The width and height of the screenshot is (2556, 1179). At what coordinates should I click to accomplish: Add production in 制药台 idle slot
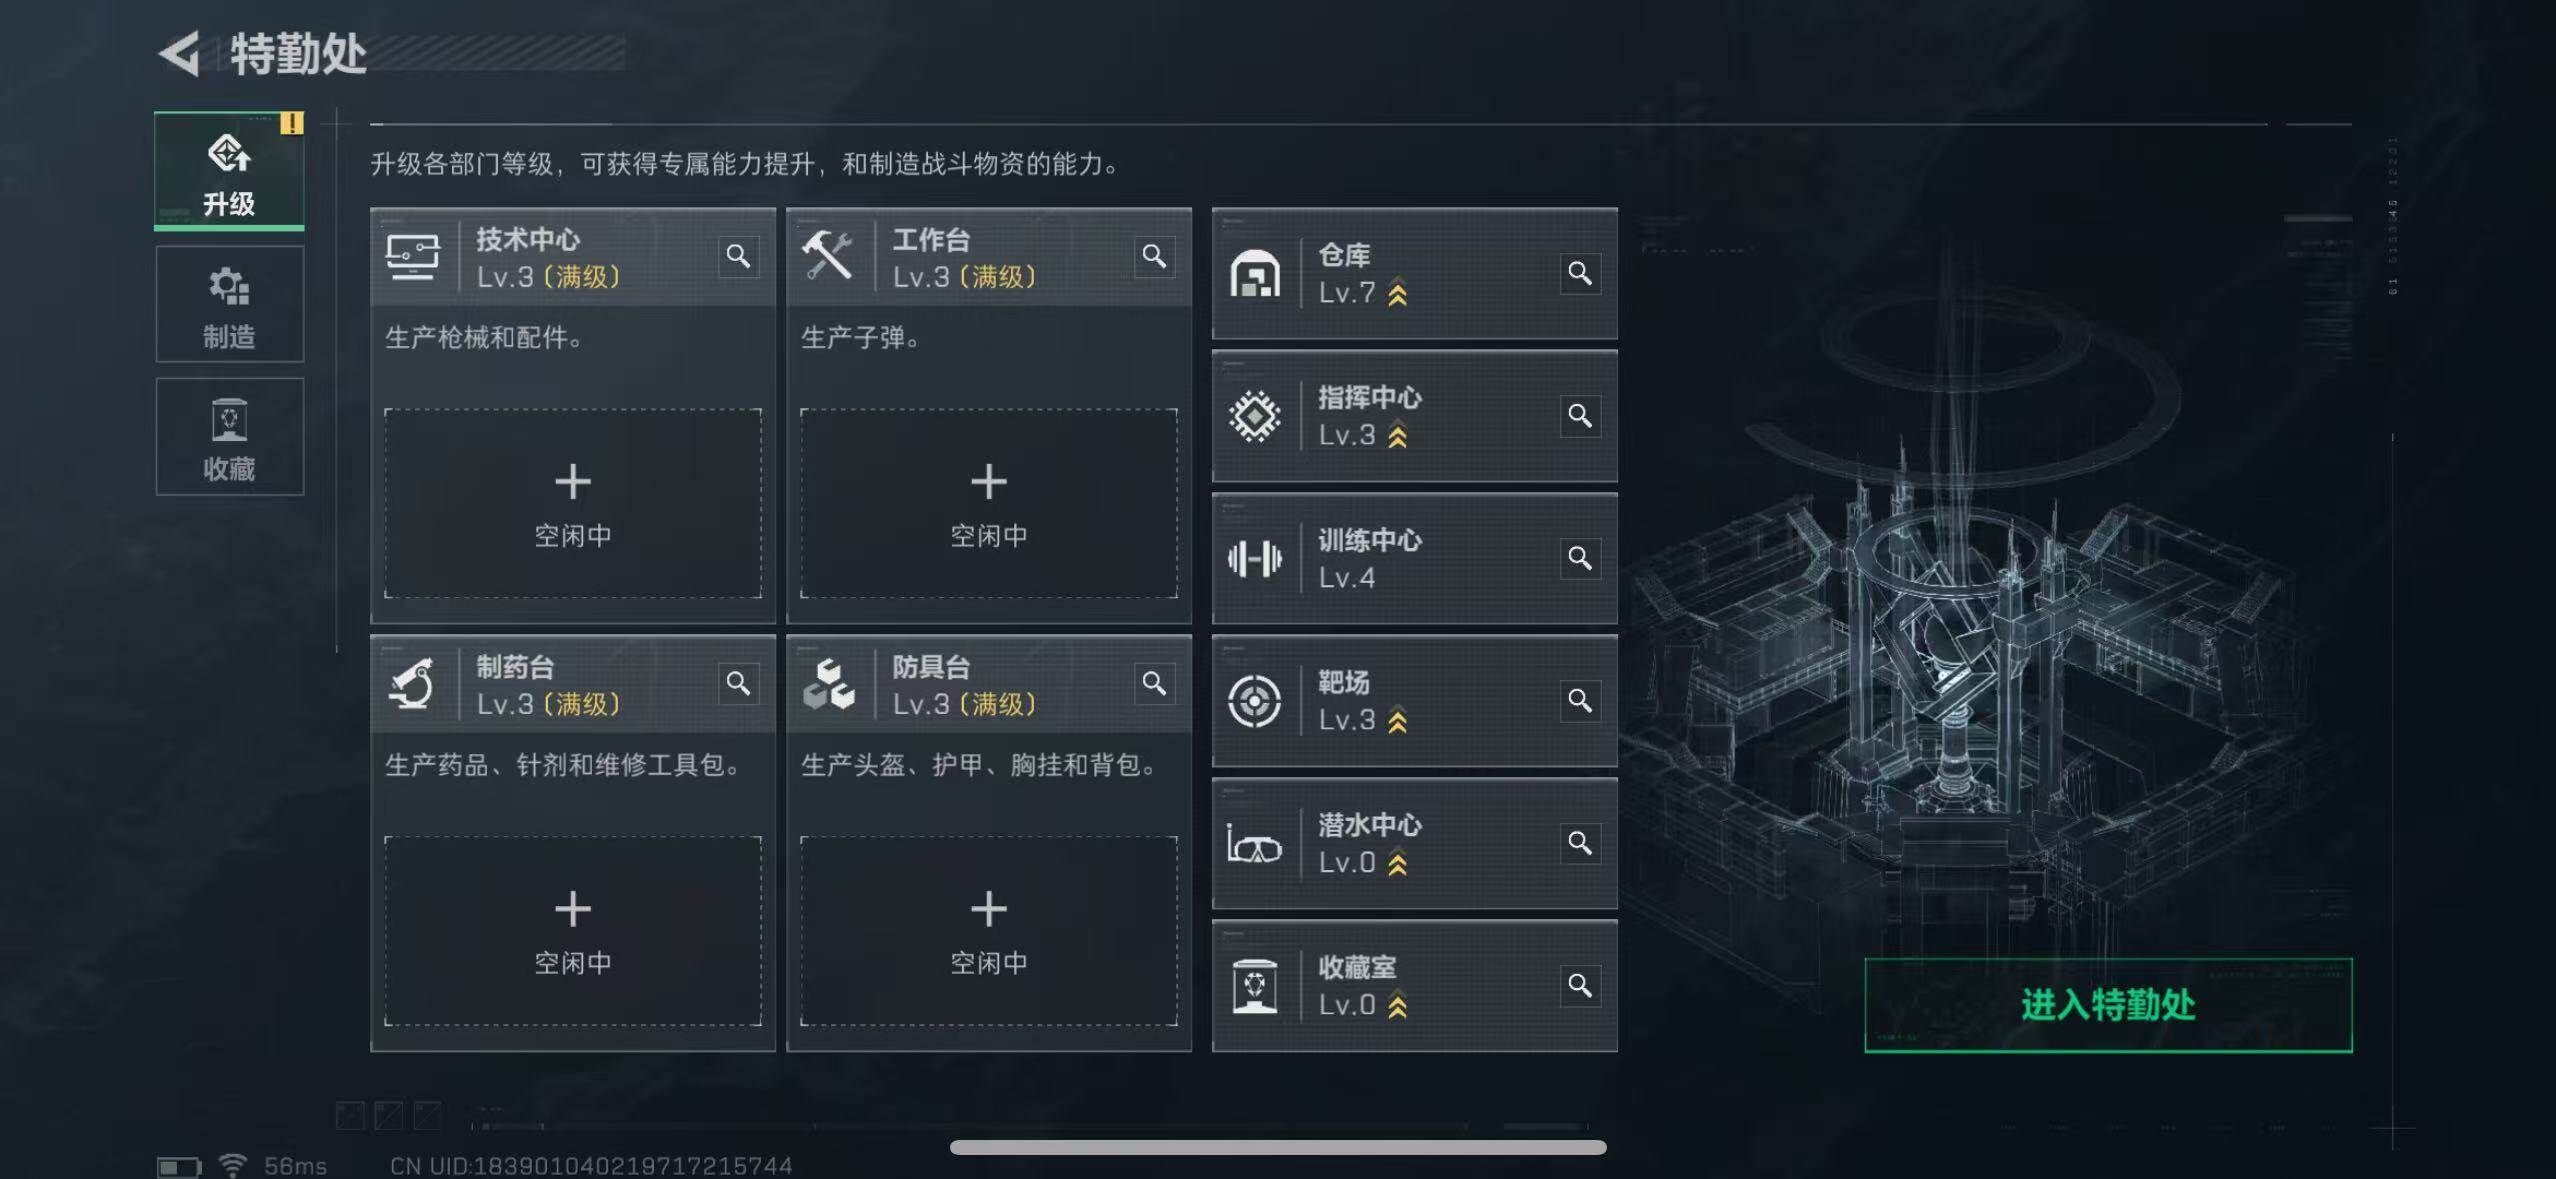tap(573, 930)
